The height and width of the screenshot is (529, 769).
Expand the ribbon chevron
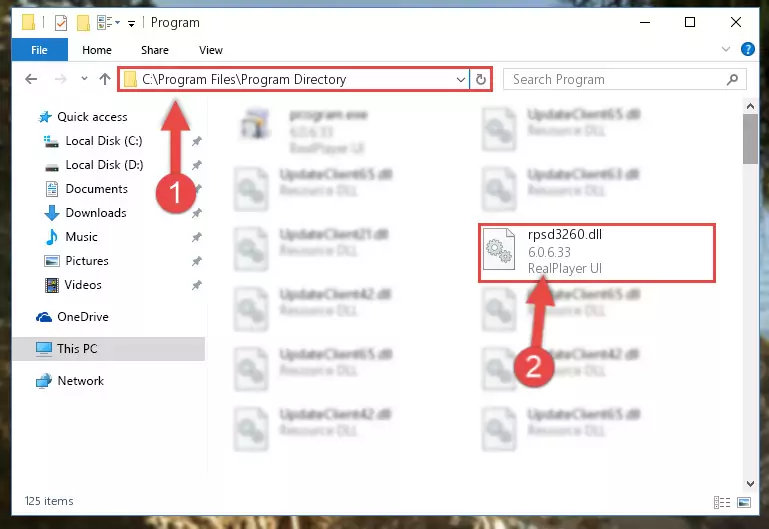(726, 49)
